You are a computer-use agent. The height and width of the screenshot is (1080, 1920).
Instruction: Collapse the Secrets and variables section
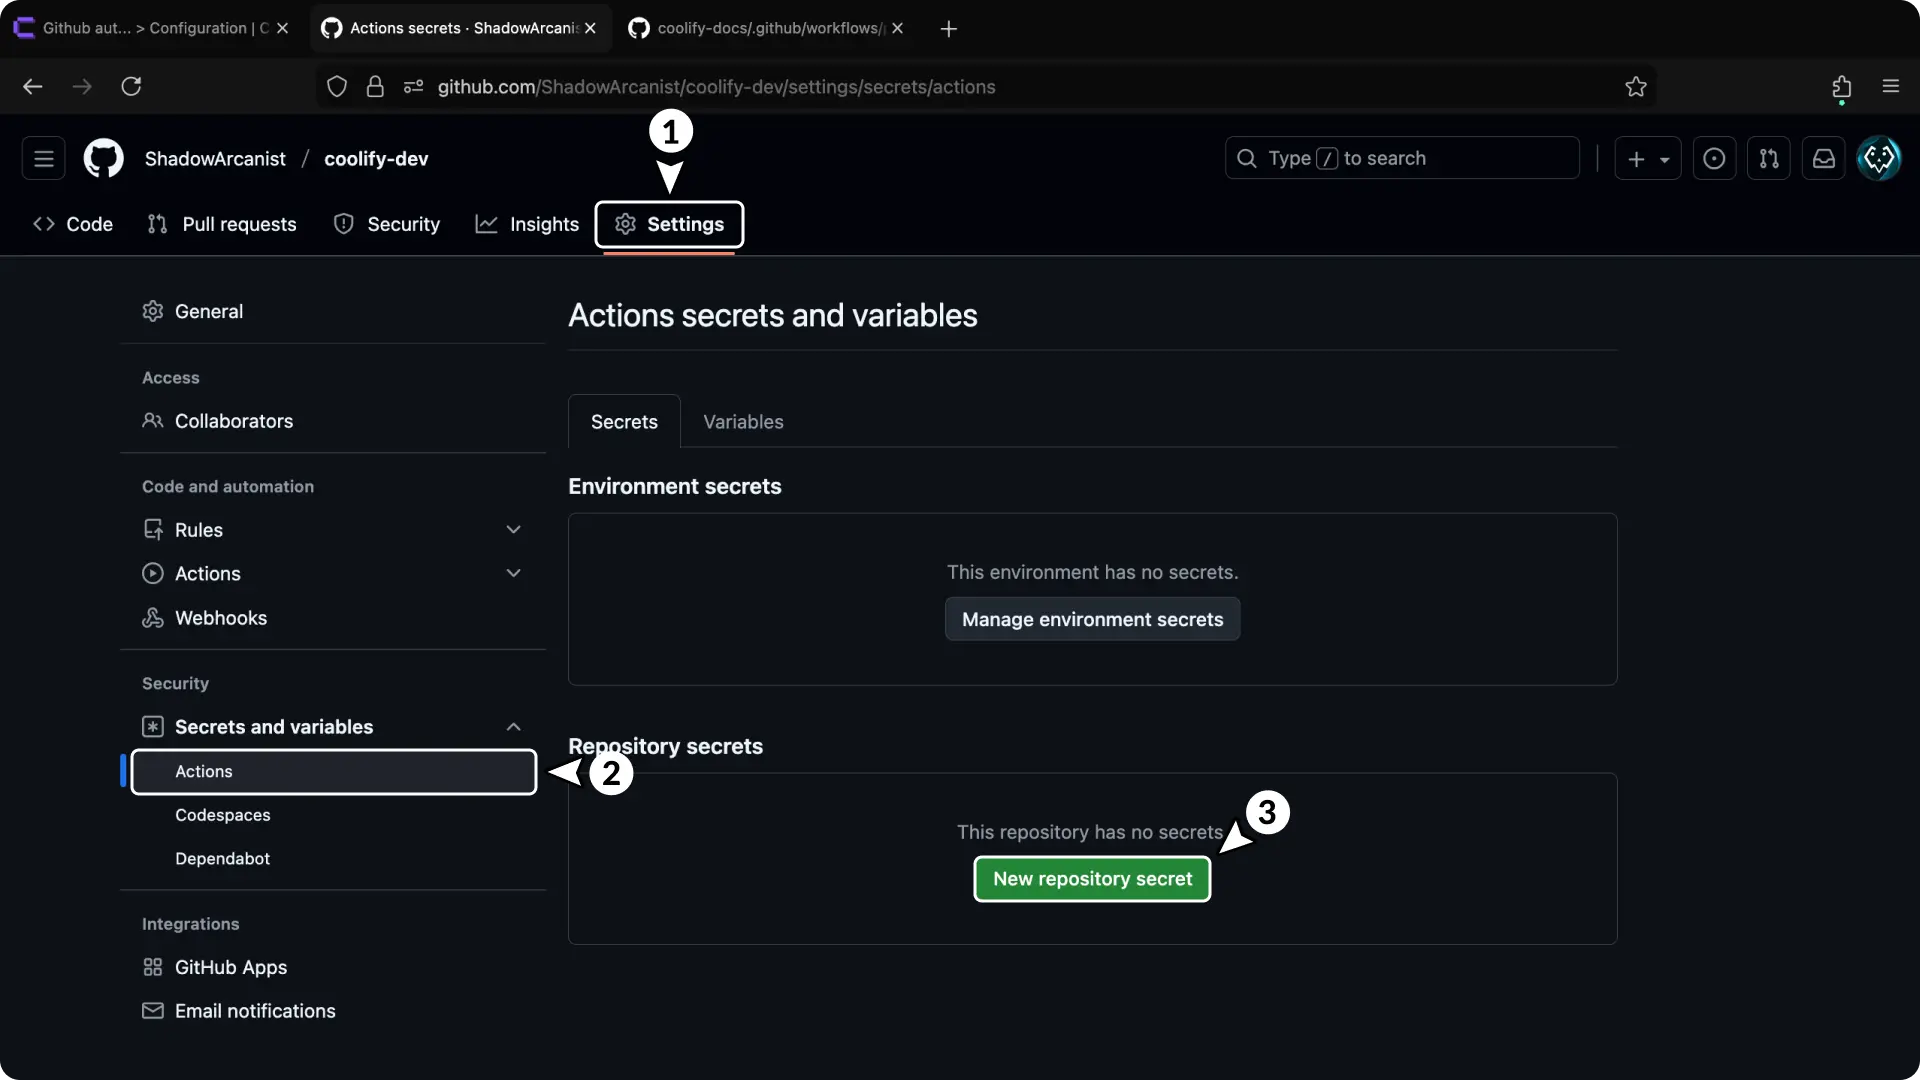click(513, 727)
